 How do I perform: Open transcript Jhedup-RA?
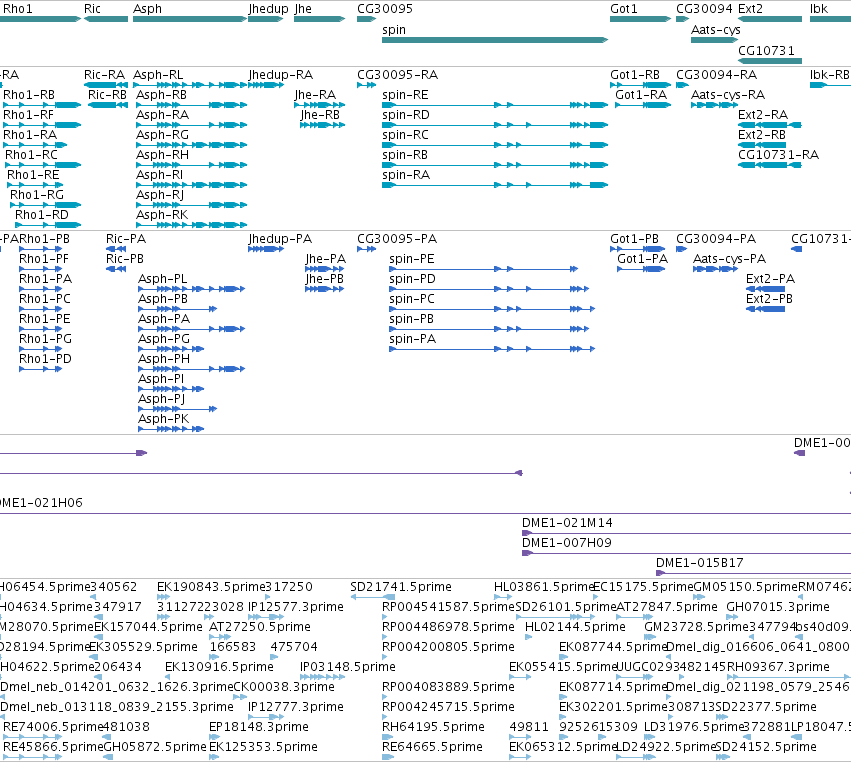click(281, 75)
